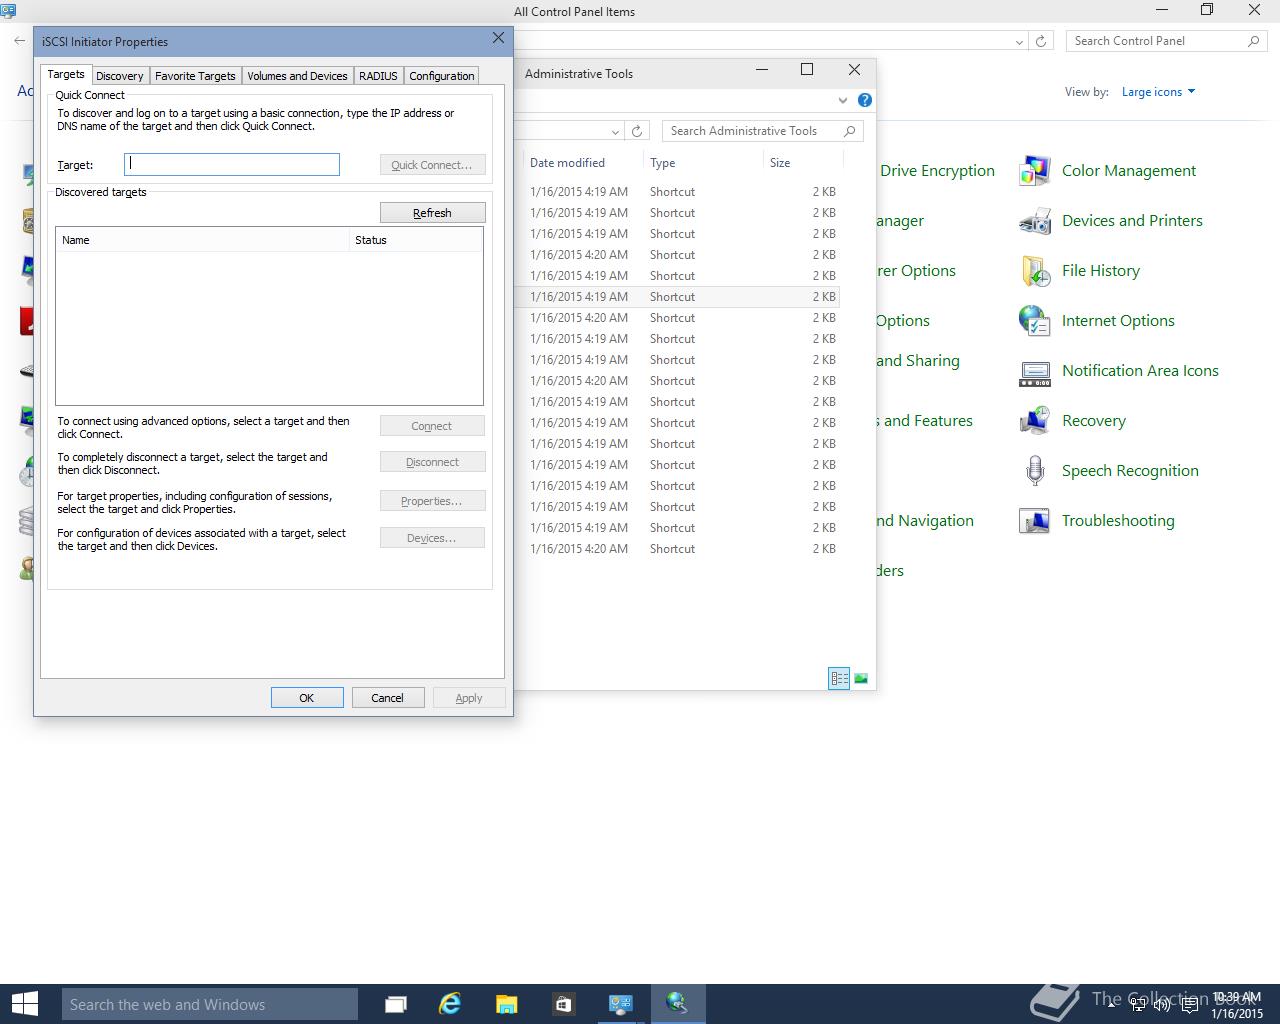The height and width of the screenshot is (1024, 1280).
Task: Click the Windows Start button
Action: point(24,1004)
